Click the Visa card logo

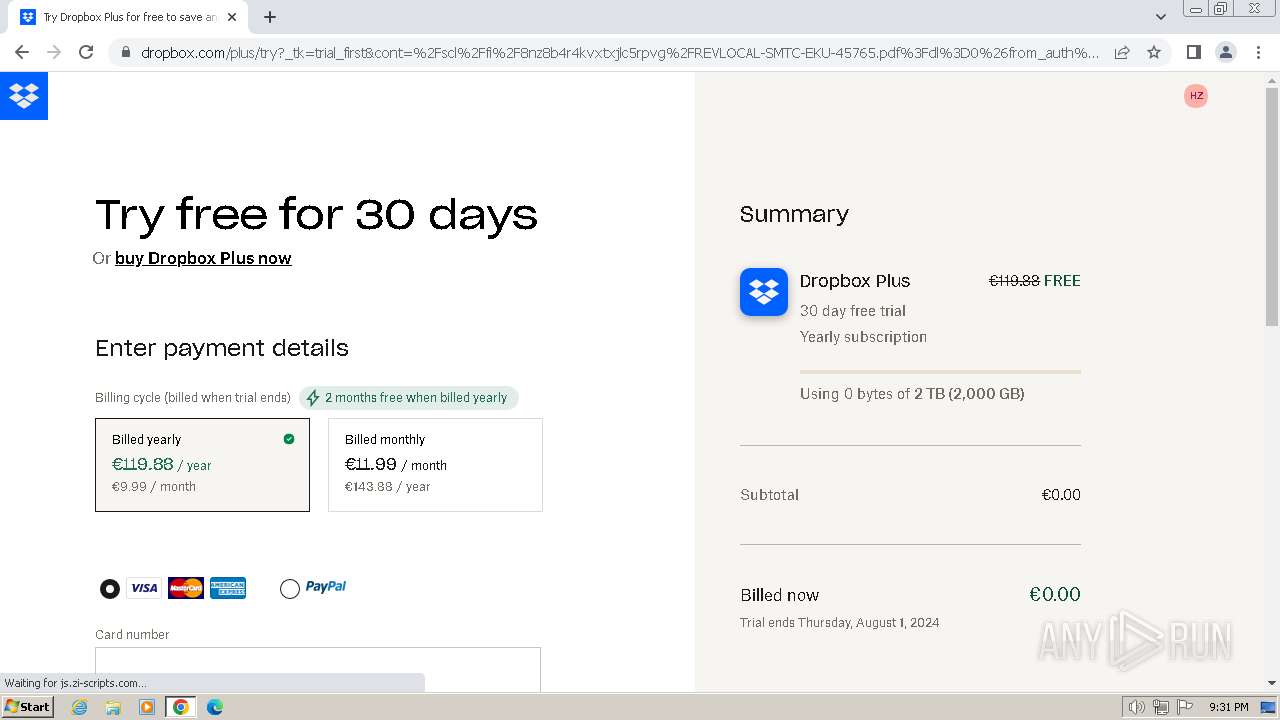[144, 588]
